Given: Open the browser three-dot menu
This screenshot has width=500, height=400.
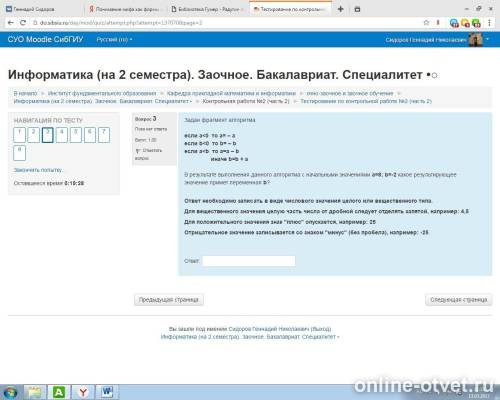Looking at the screenshot, I should point(489,23).
